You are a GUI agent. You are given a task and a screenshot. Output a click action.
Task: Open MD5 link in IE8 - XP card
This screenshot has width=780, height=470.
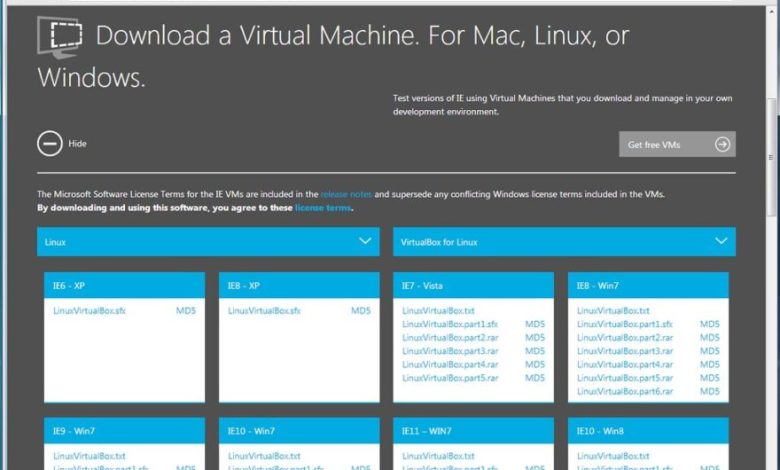click(361, 311)
